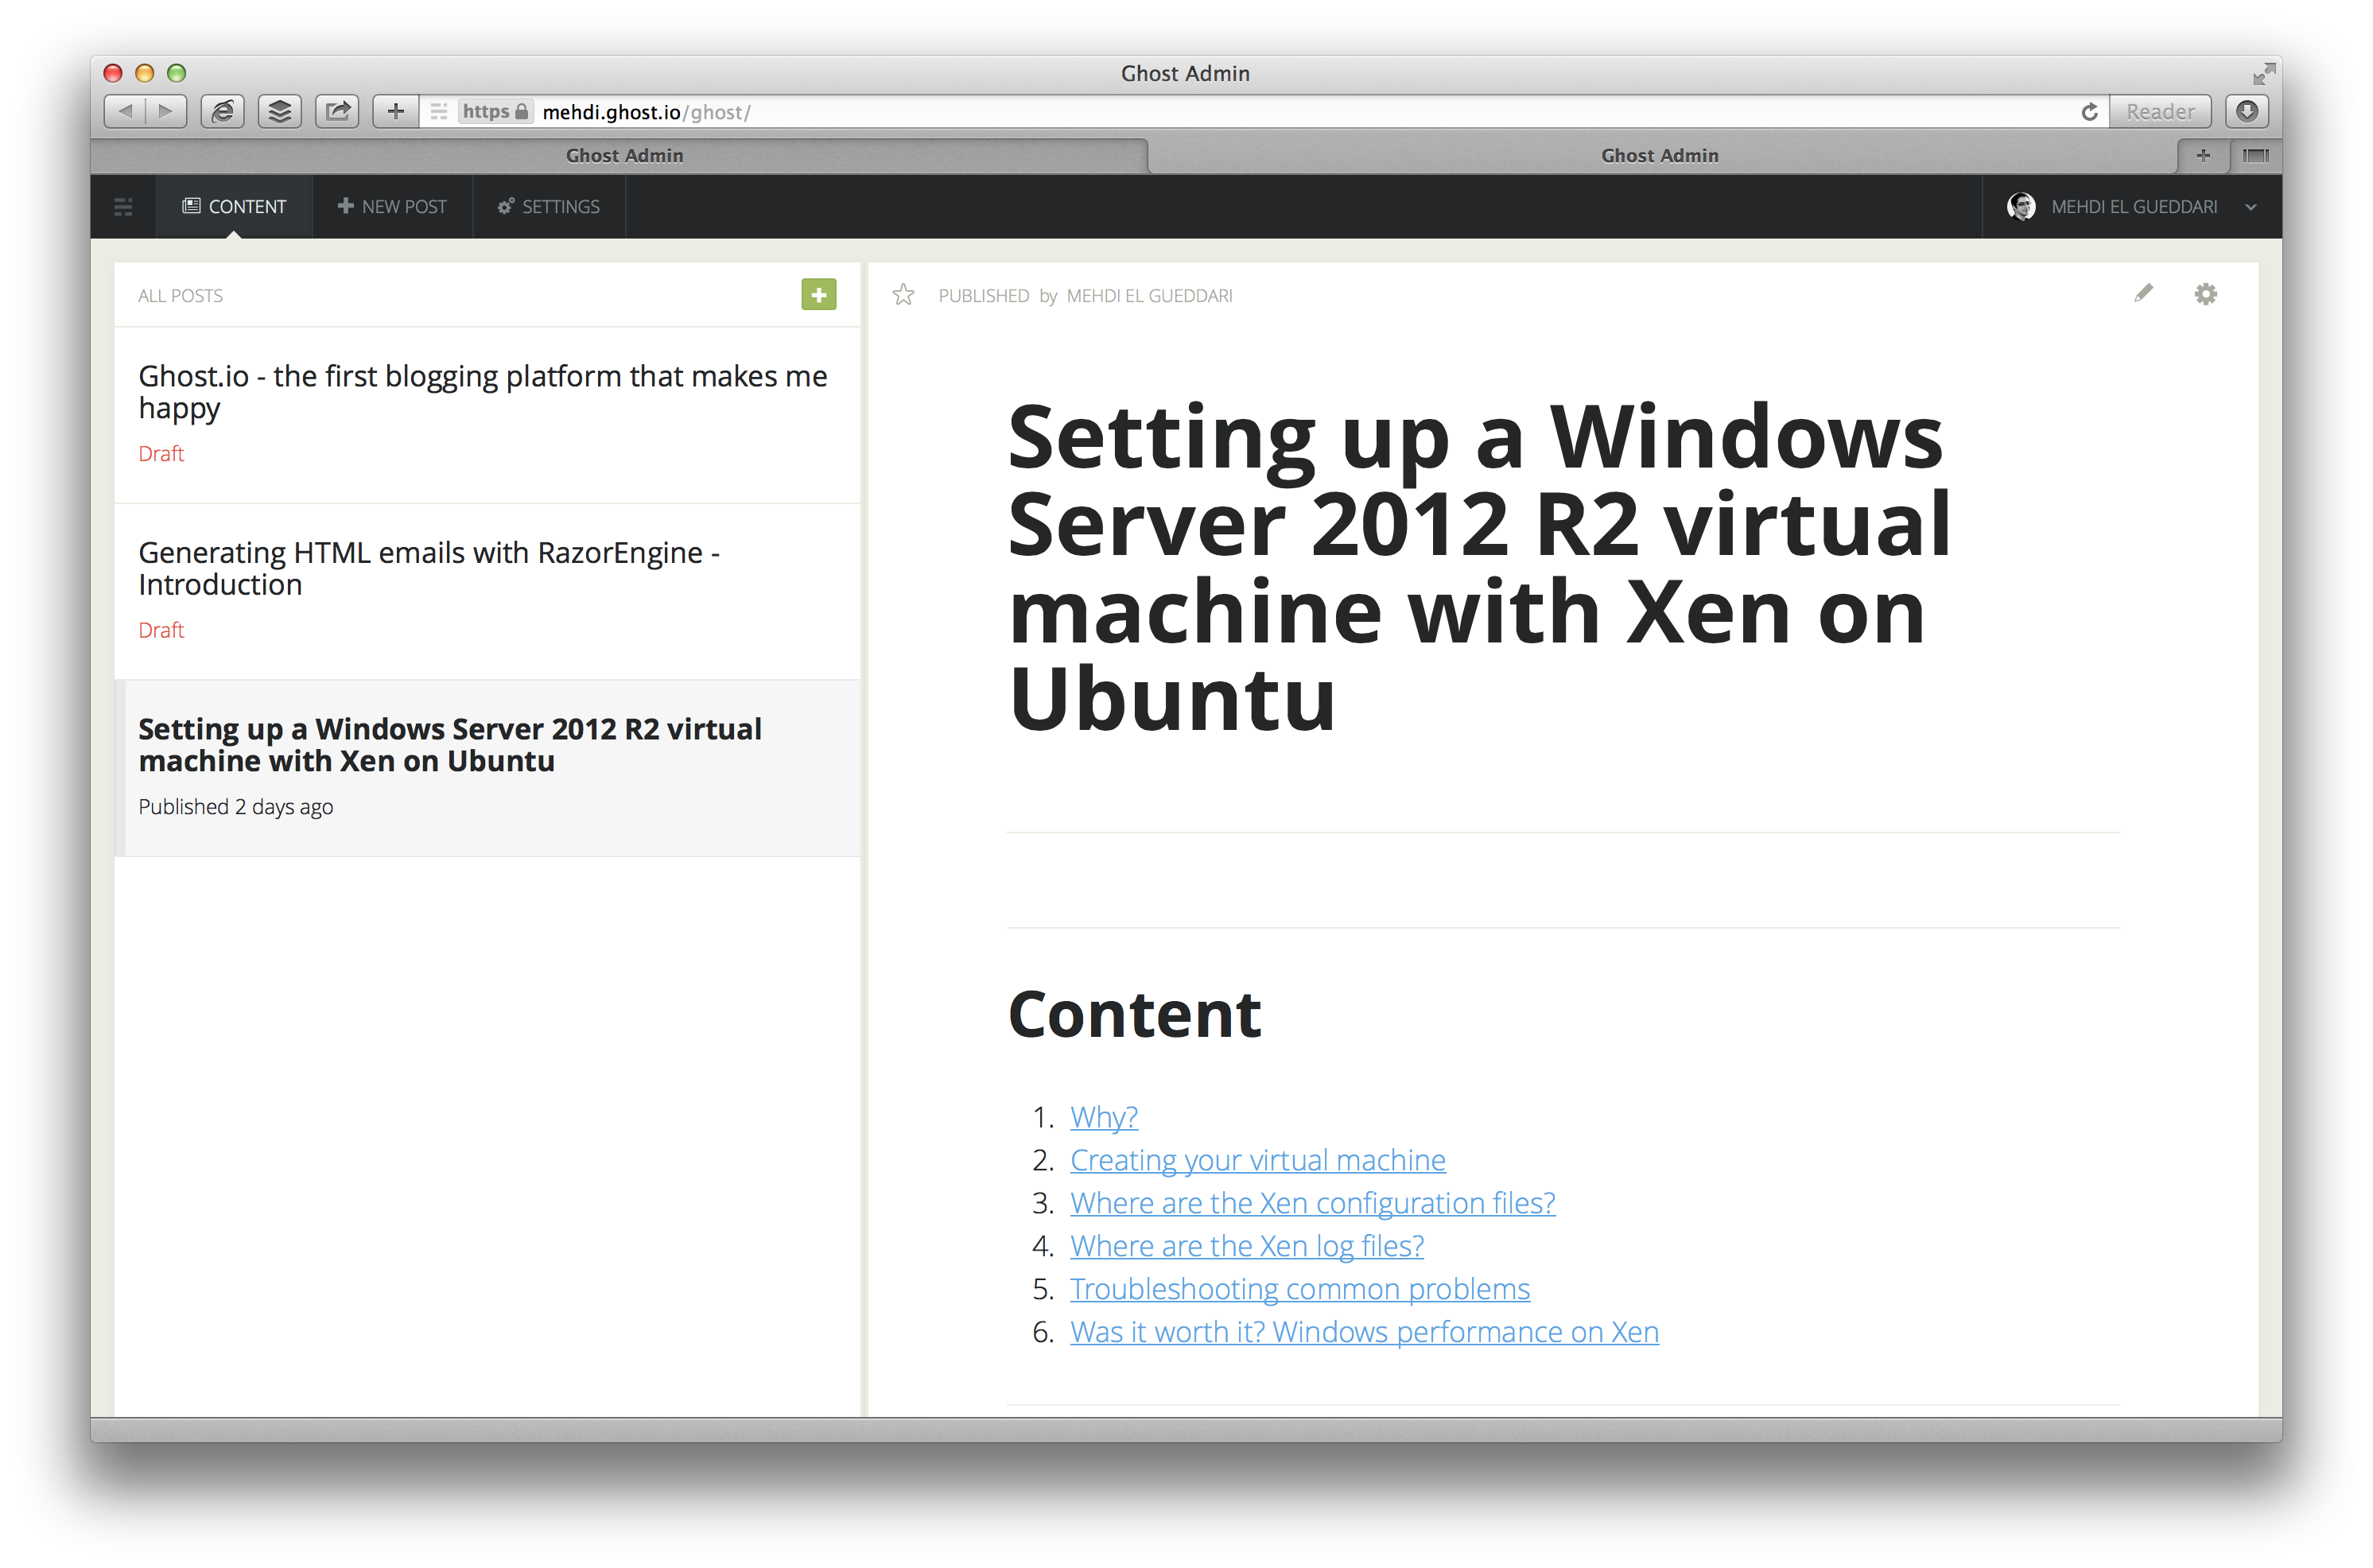
Task: Click the PUBLISHED status label
Action: pos(983,296)
